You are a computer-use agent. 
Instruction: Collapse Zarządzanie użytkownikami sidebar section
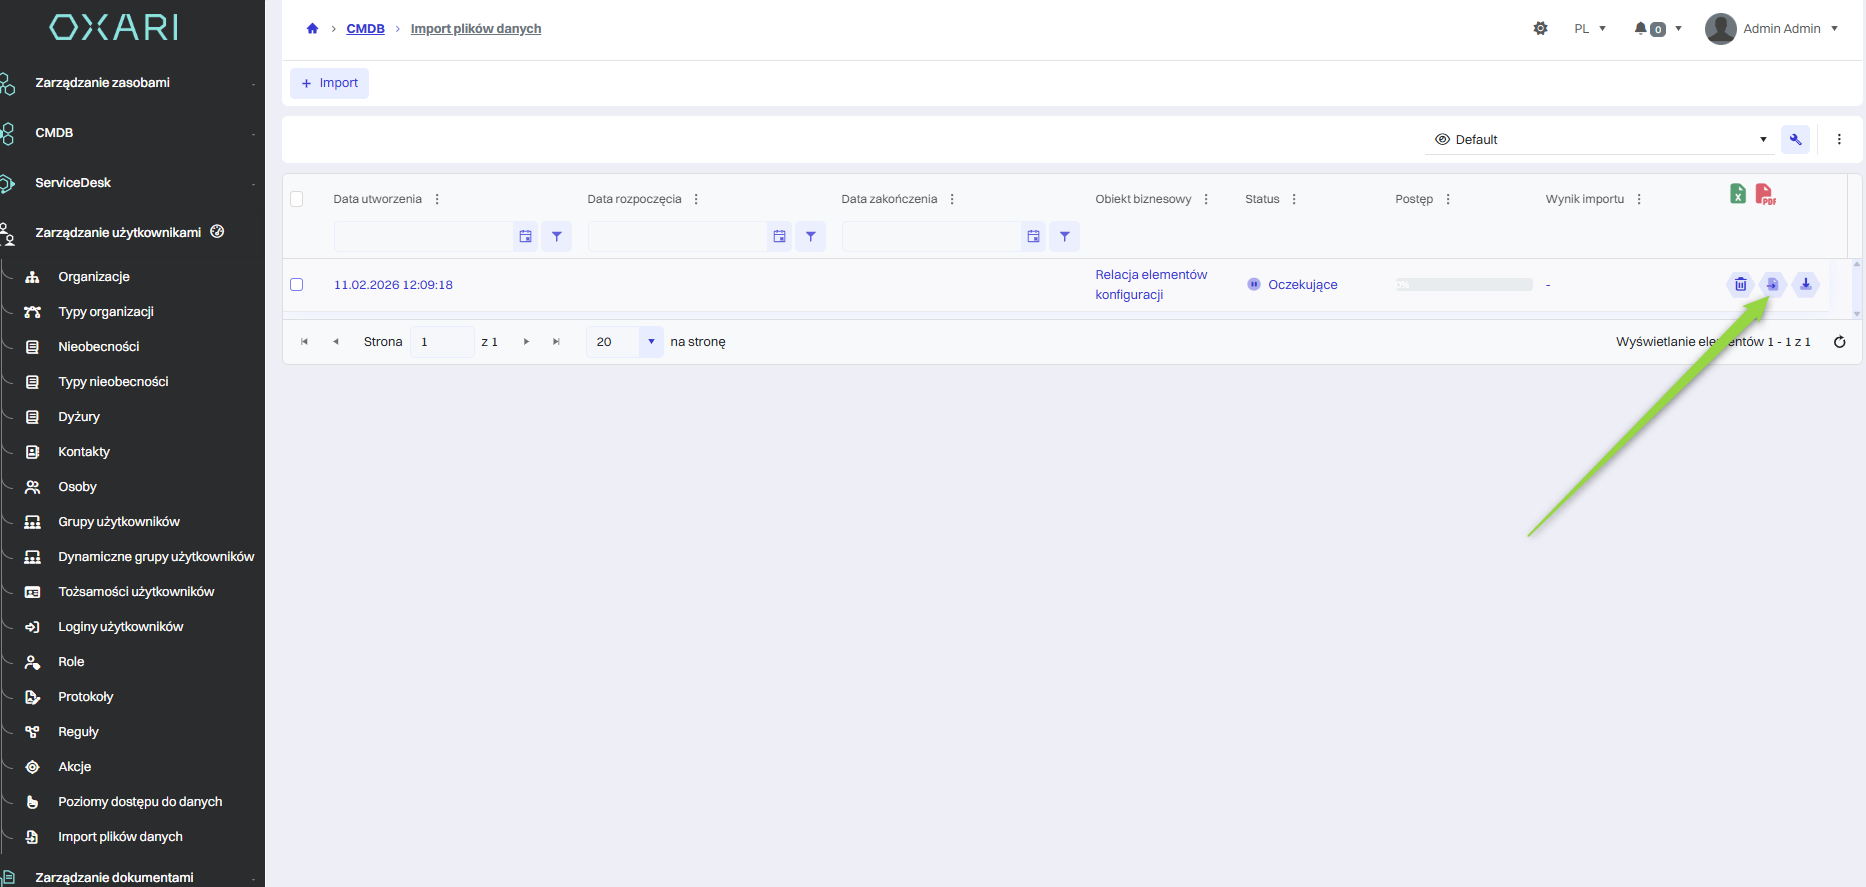118,233
